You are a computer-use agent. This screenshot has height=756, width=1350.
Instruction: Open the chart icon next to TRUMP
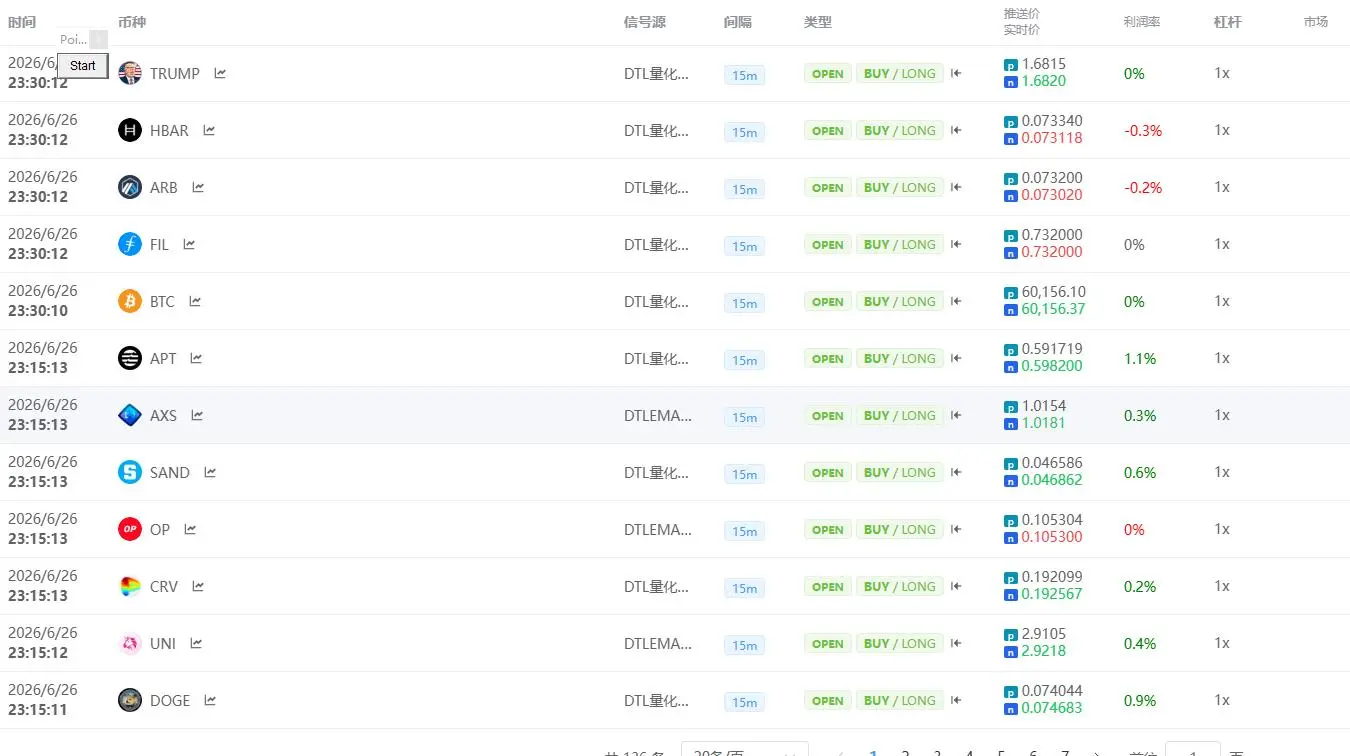(x=220, y=73)
